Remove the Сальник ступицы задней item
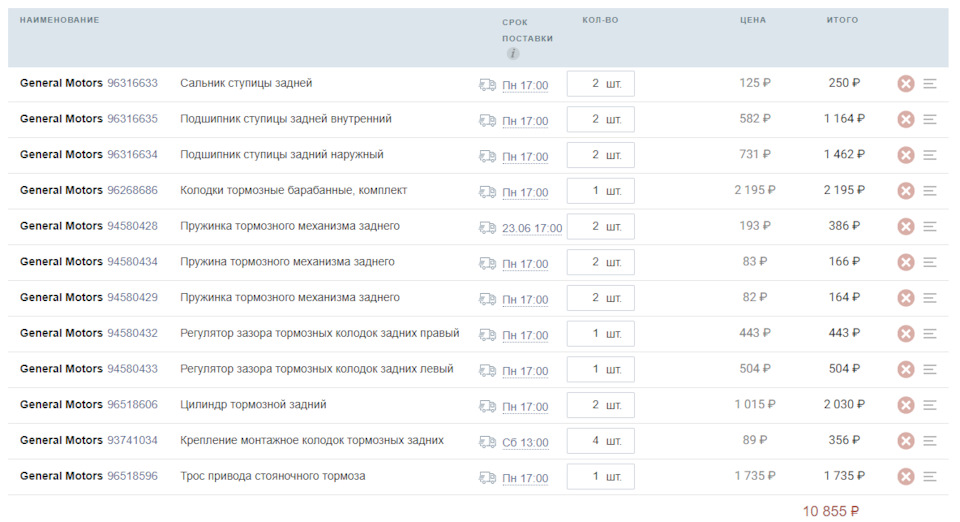The width and height of the screenshot is (960, 522). click(906, 84)
